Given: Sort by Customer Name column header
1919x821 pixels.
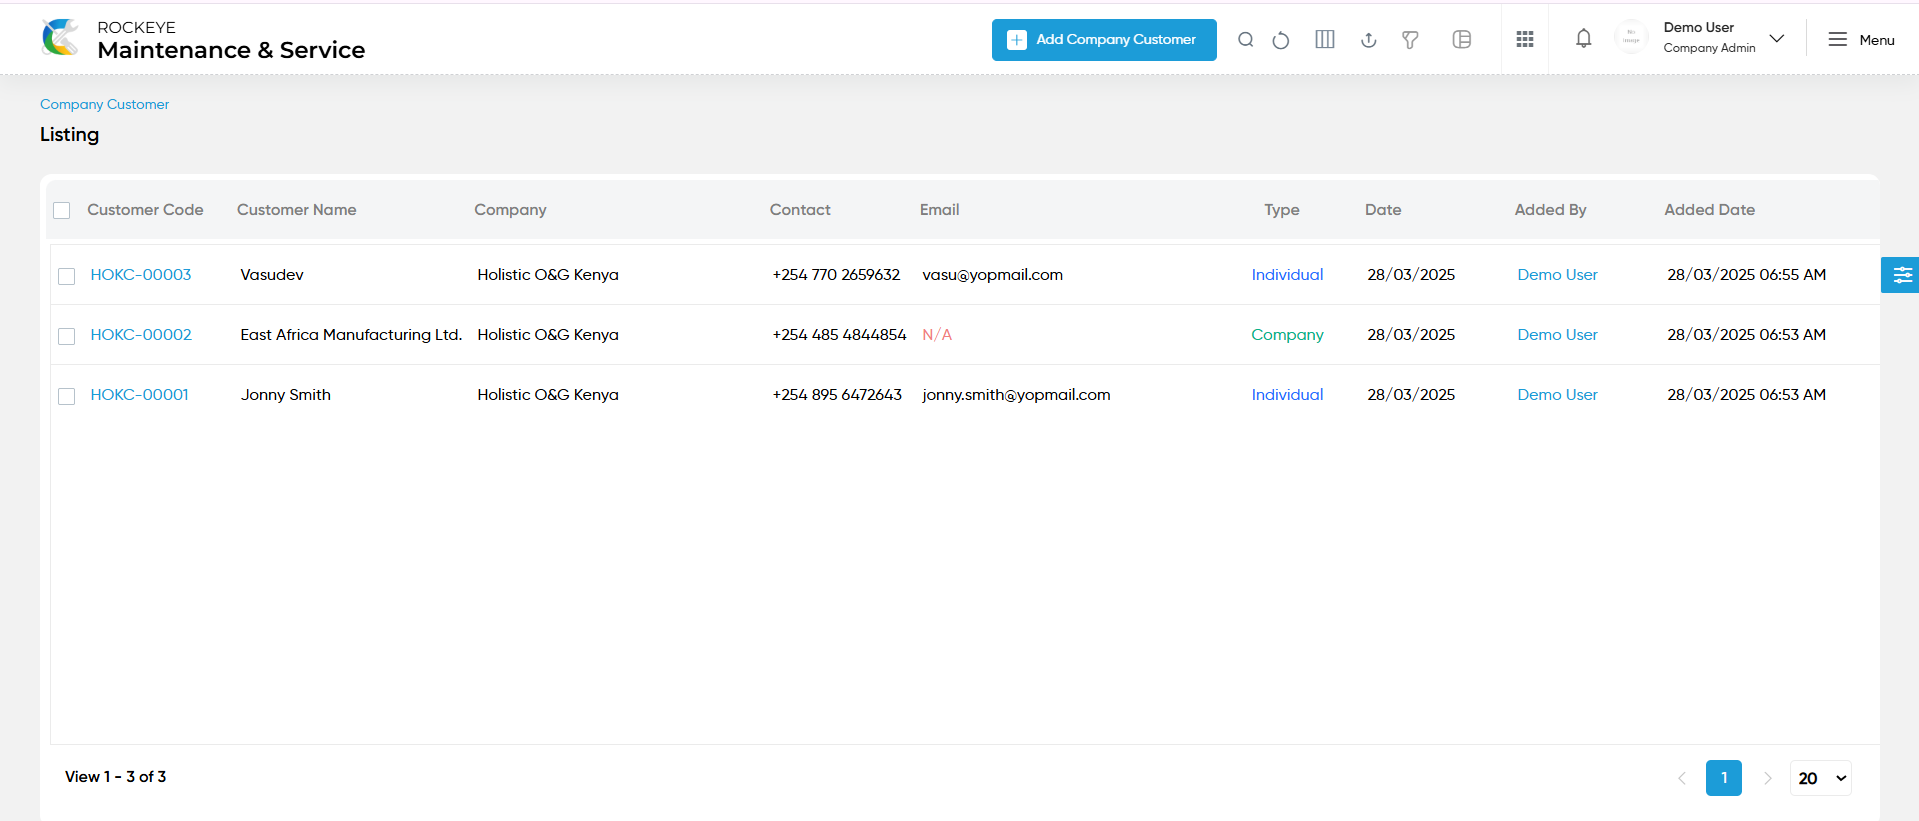Looking at the screenshot, I should point(297,210).
